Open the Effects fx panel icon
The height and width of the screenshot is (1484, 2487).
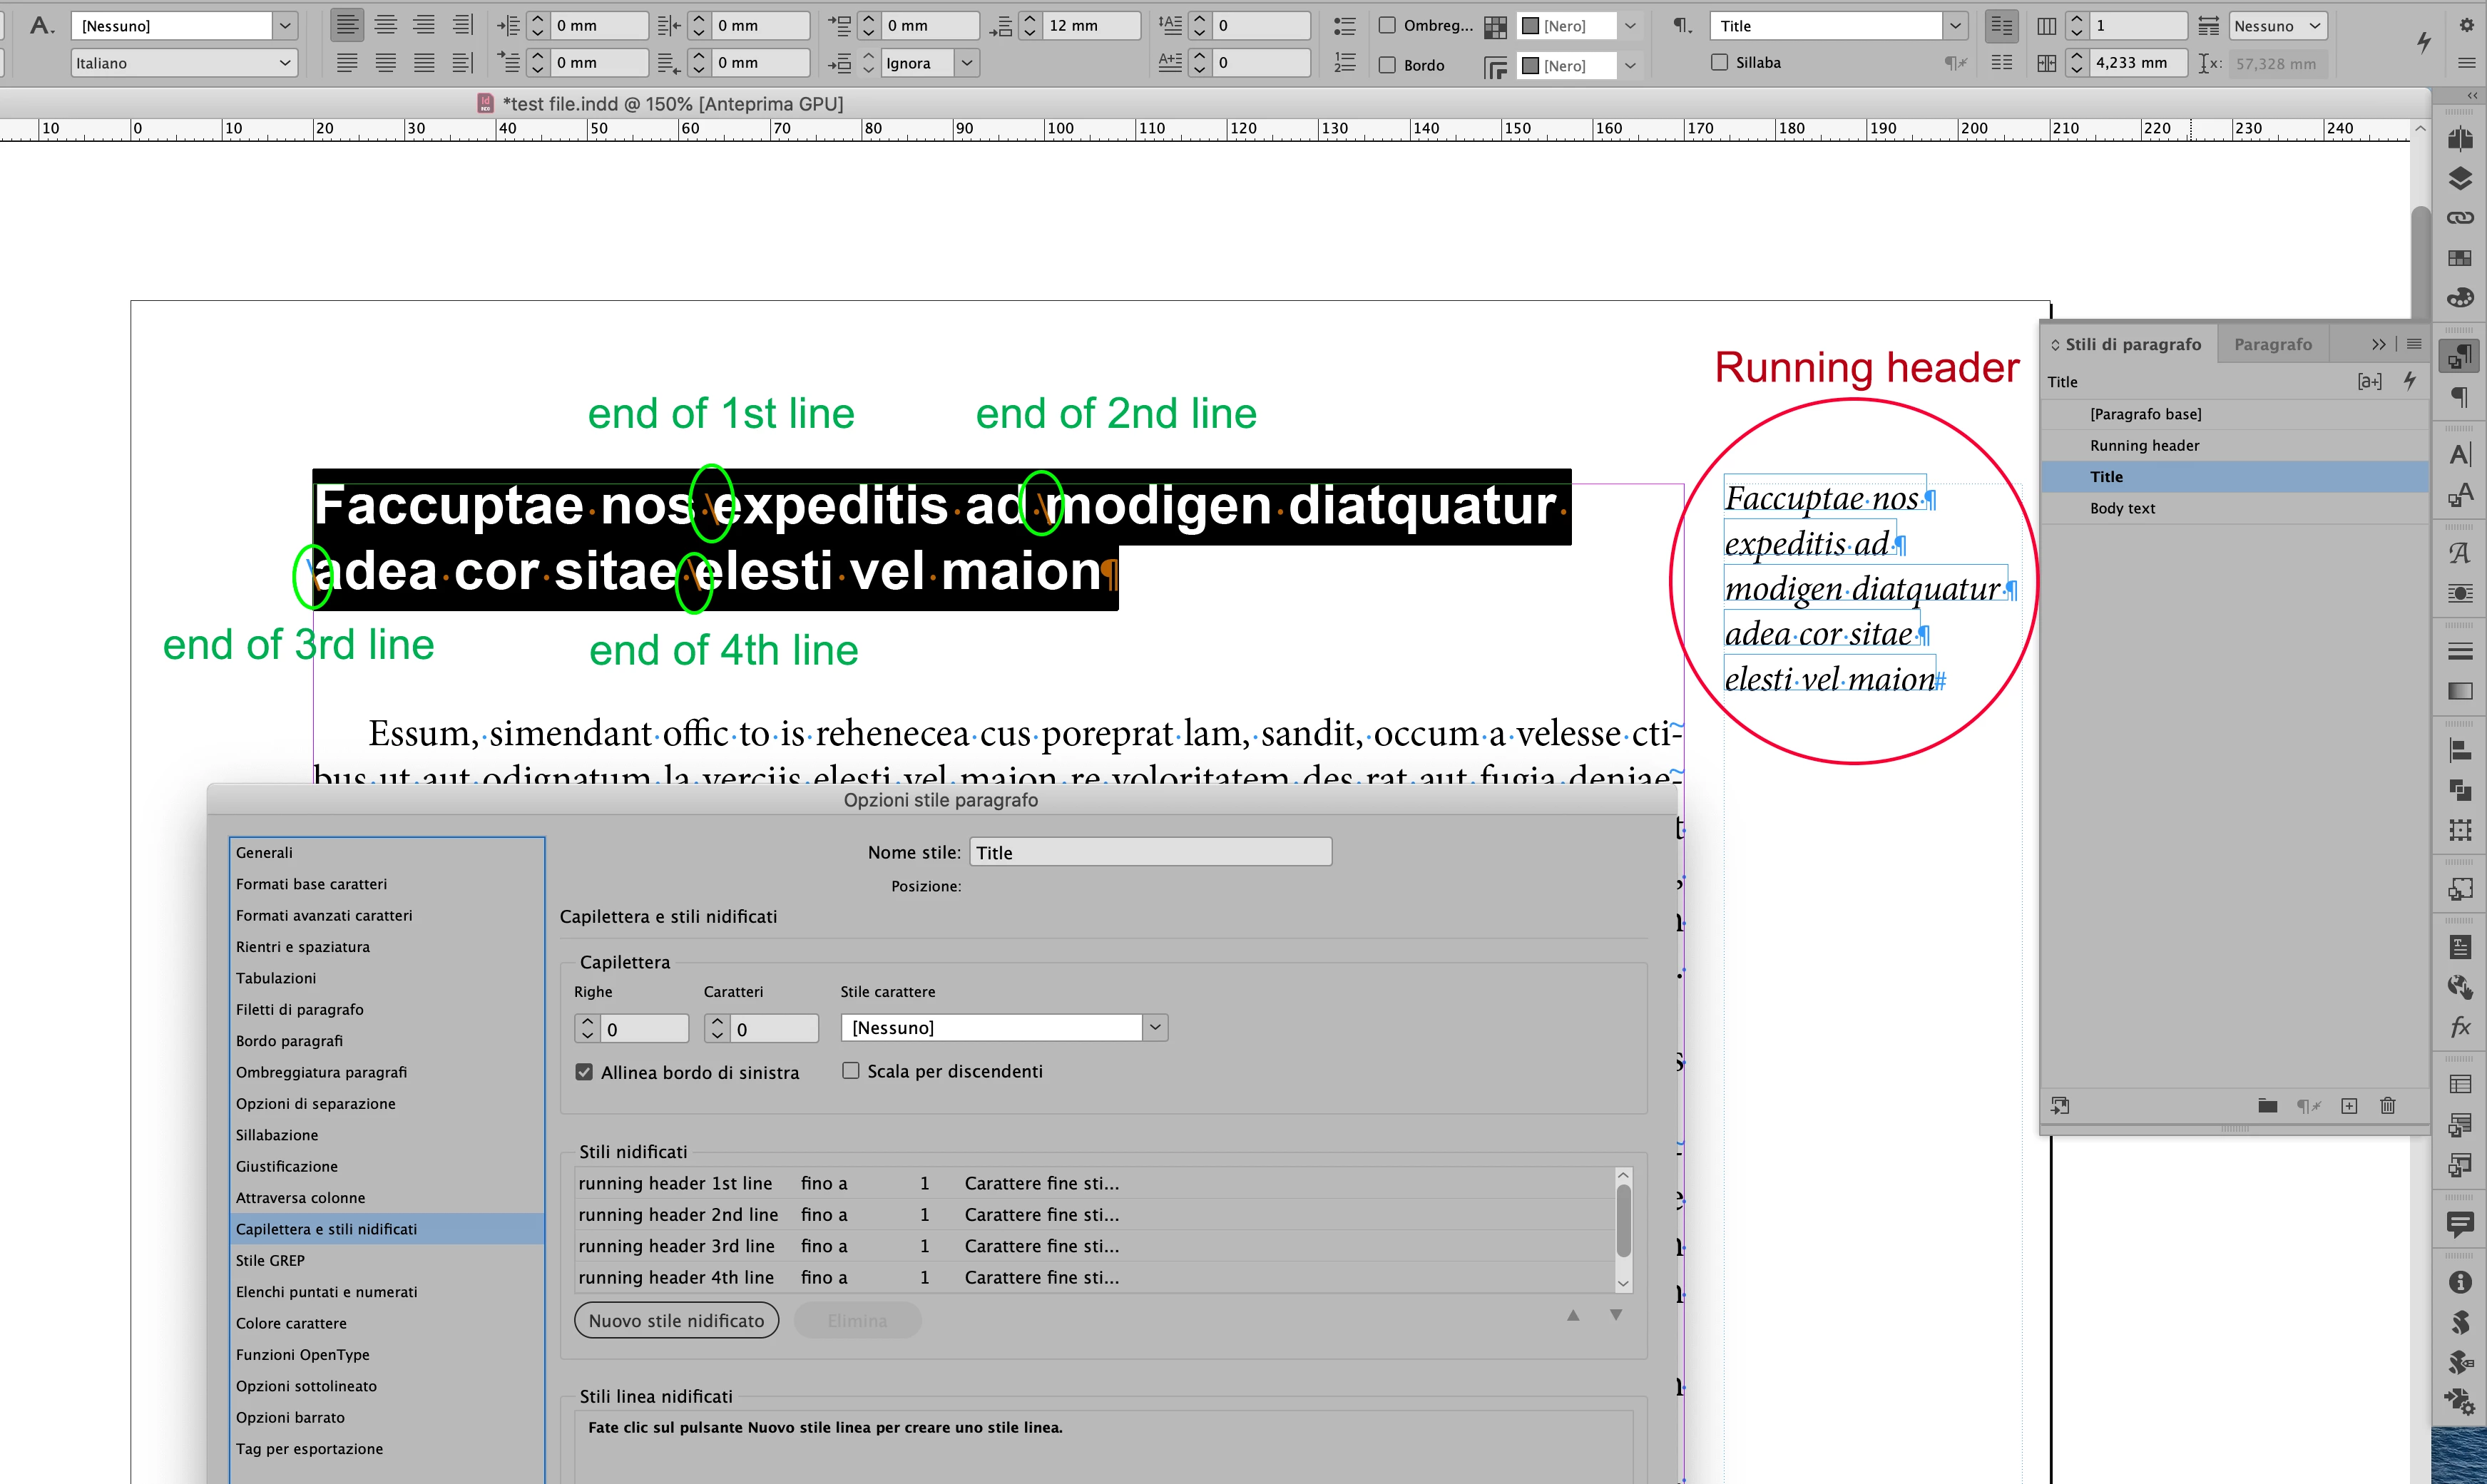point(2460,1026)
